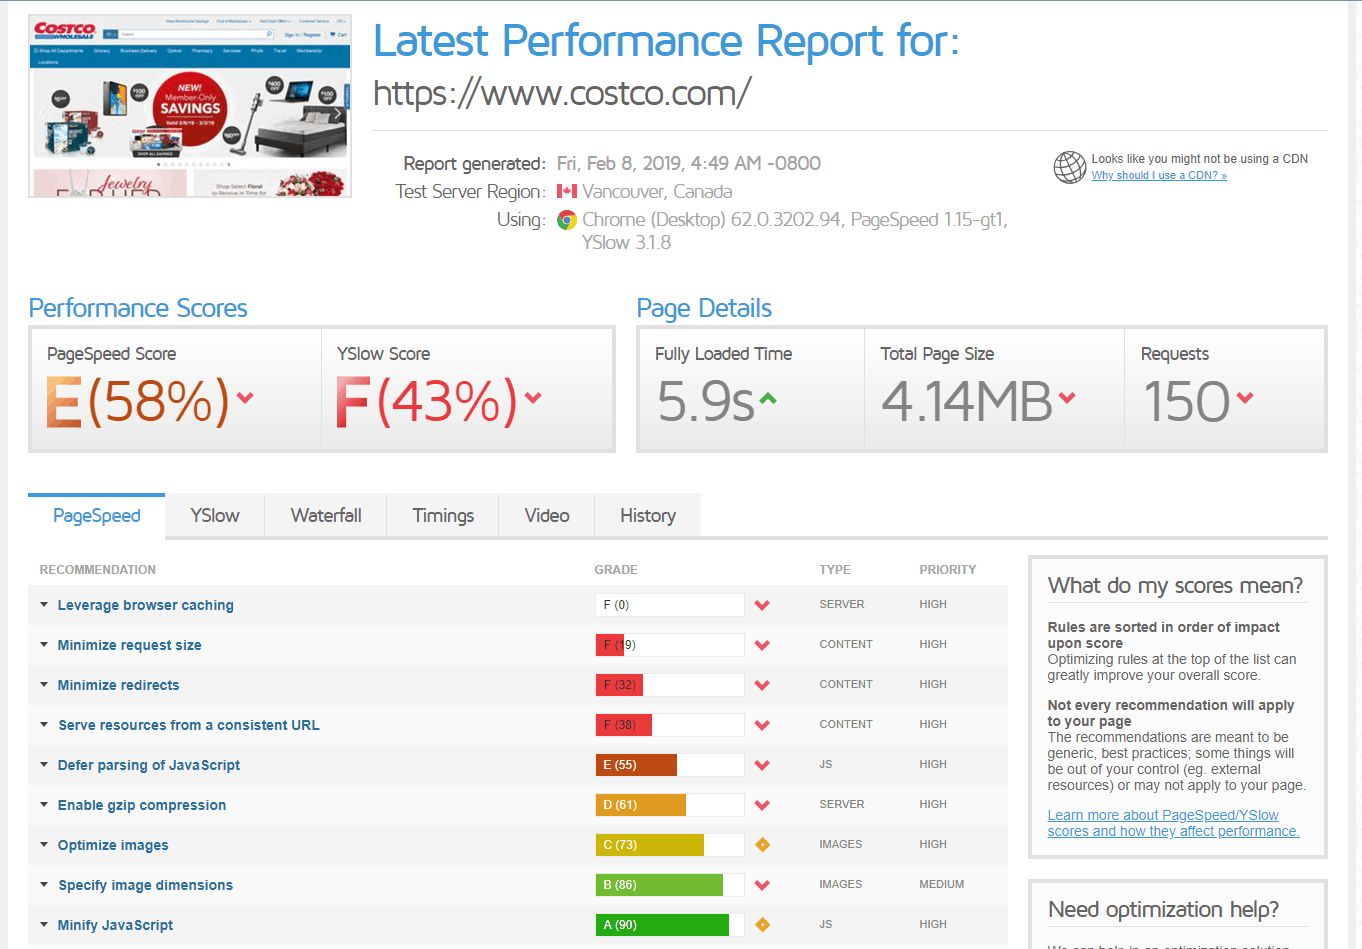This screenshot has height=949, width=1362.
Task: Click red trend arrow for Enable gzip compression
Action: tap(762, 805)
